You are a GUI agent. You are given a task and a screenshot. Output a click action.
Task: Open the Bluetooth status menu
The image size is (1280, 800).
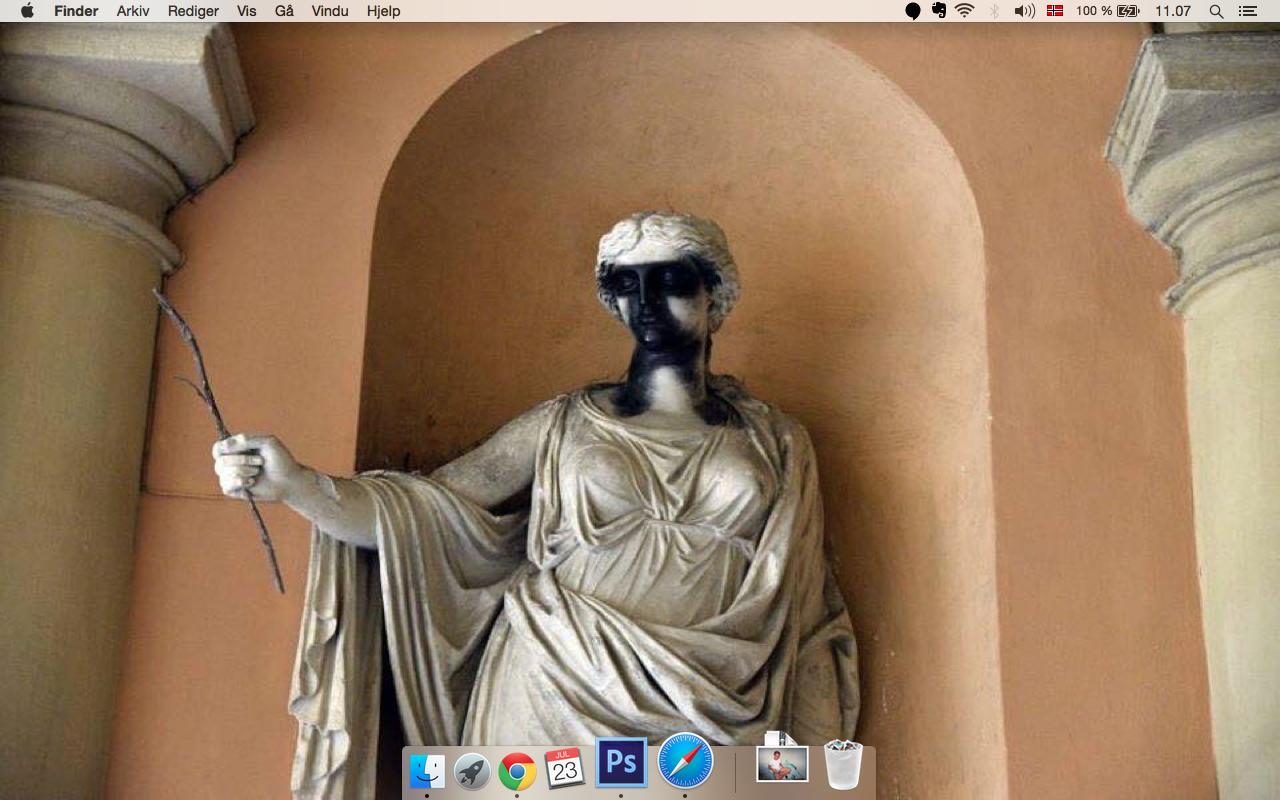click(x=994, y=11)
